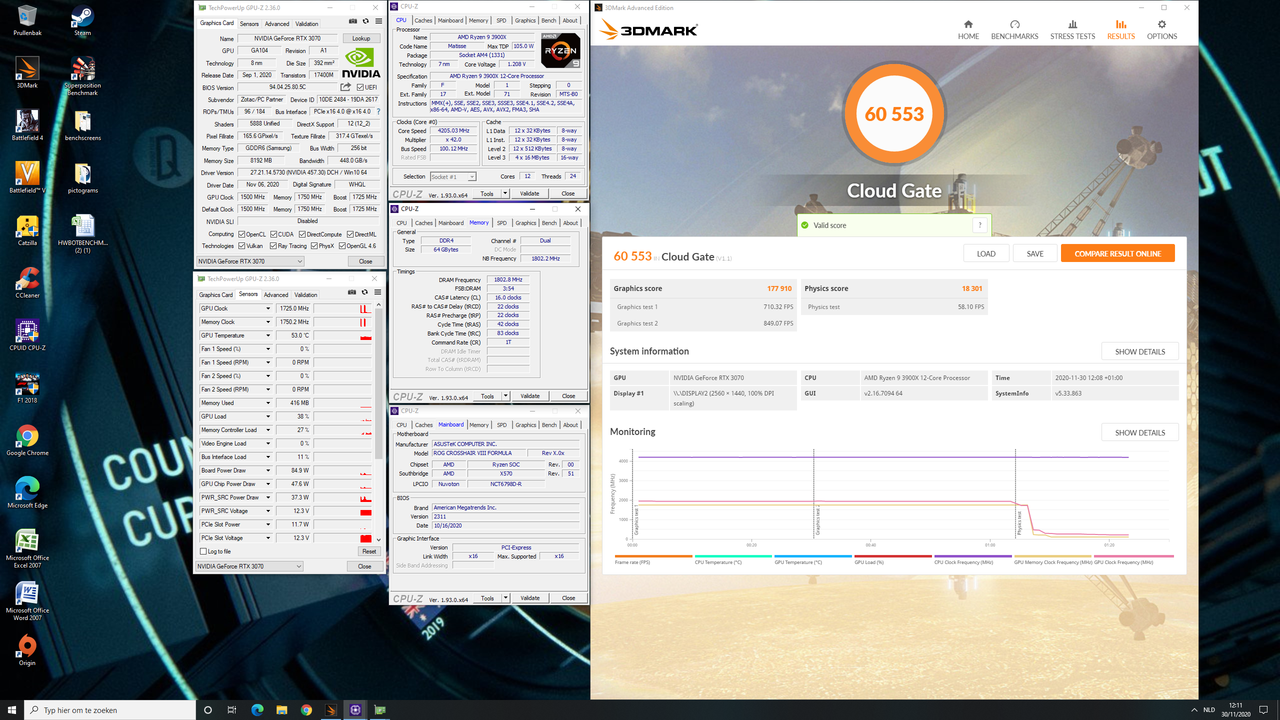Click COMPARE RESULT ONLINE button
1280x720 pixels.
(1118, 253)
